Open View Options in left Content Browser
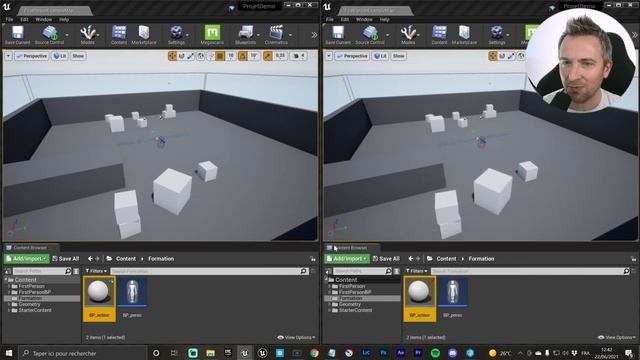This screenshot has height=360, width=640. [x=297, y=338]
